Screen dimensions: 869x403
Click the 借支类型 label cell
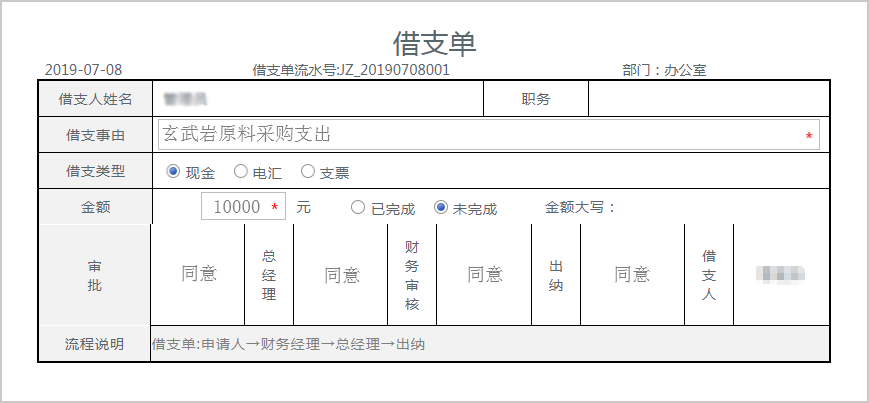pyautogui.click(x=95, y=171)
